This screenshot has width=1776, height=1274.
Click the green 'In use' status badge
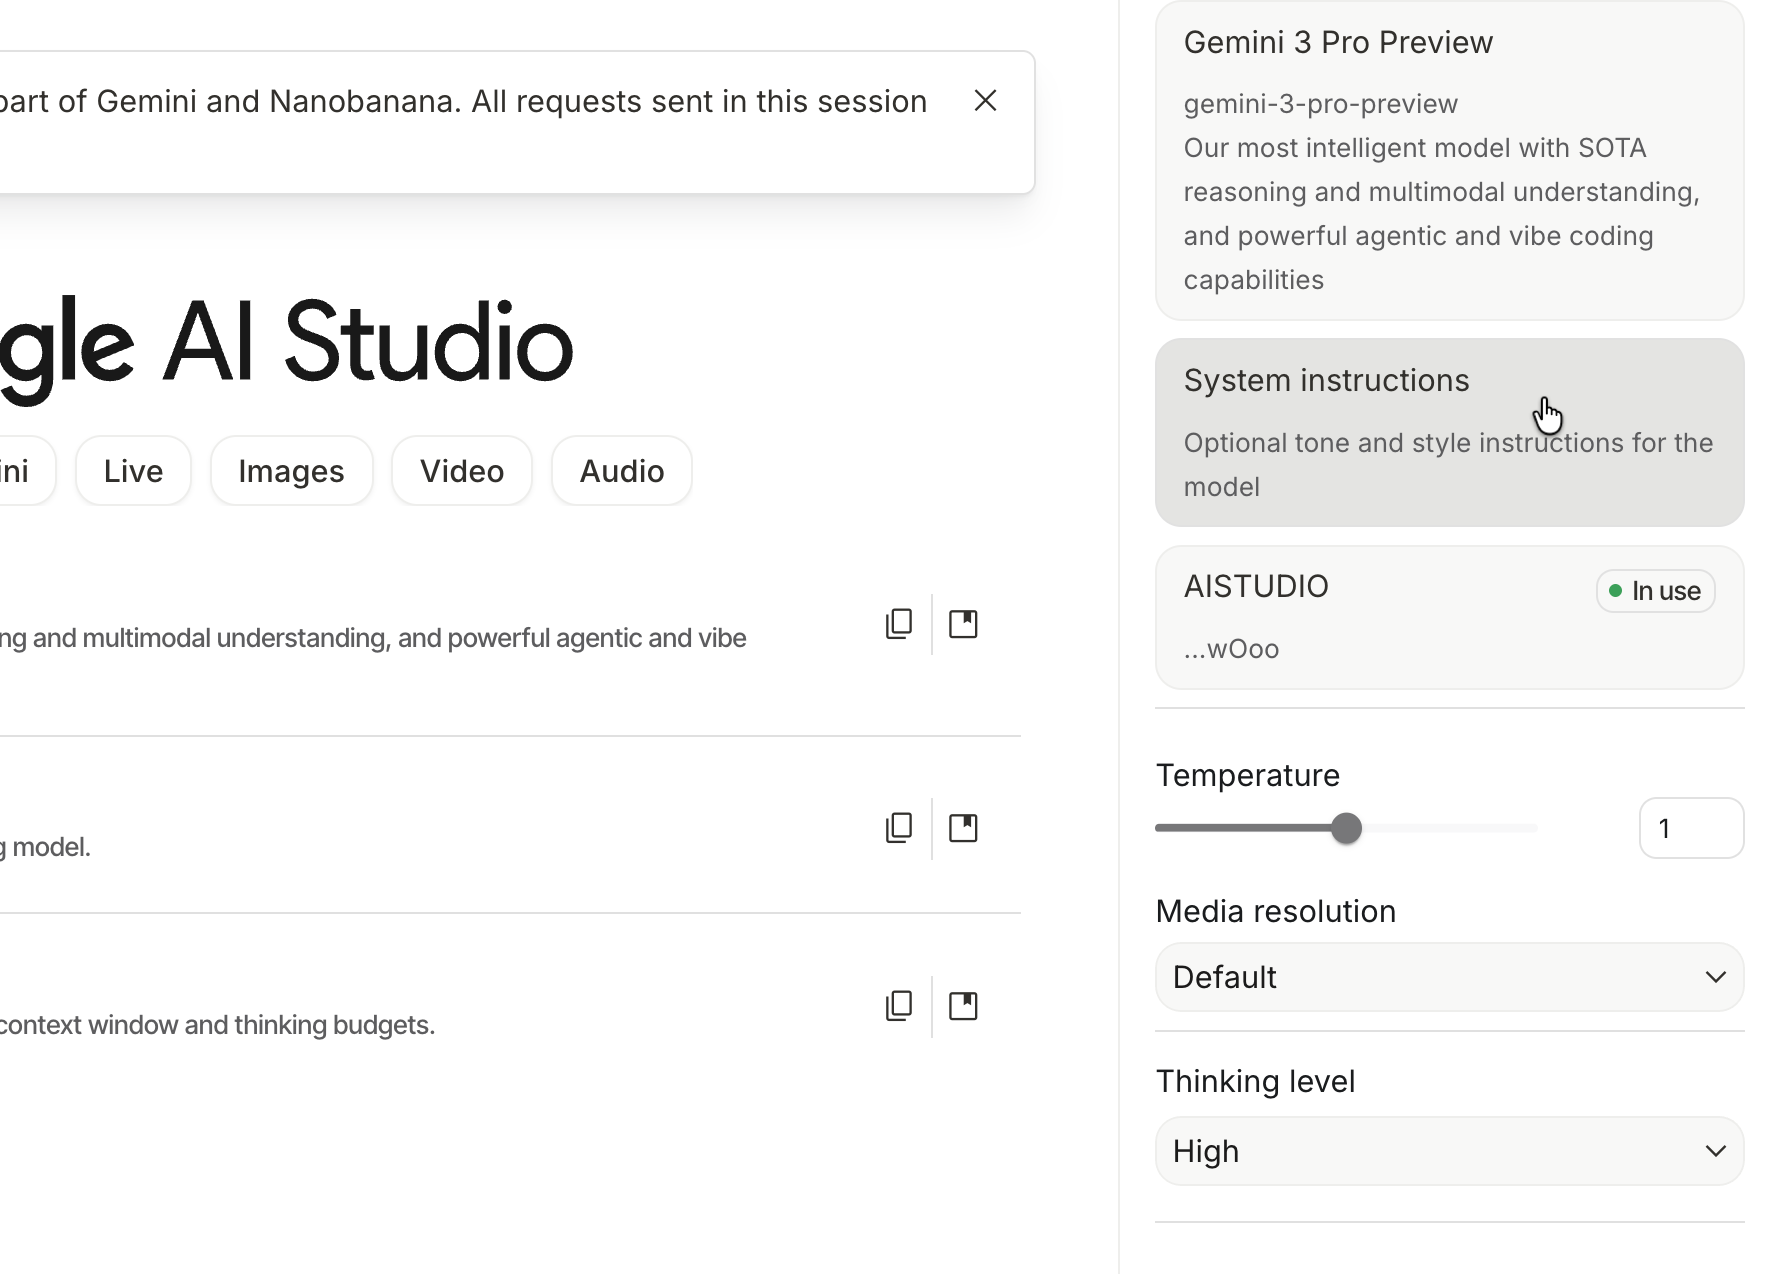pos(1656,591)
